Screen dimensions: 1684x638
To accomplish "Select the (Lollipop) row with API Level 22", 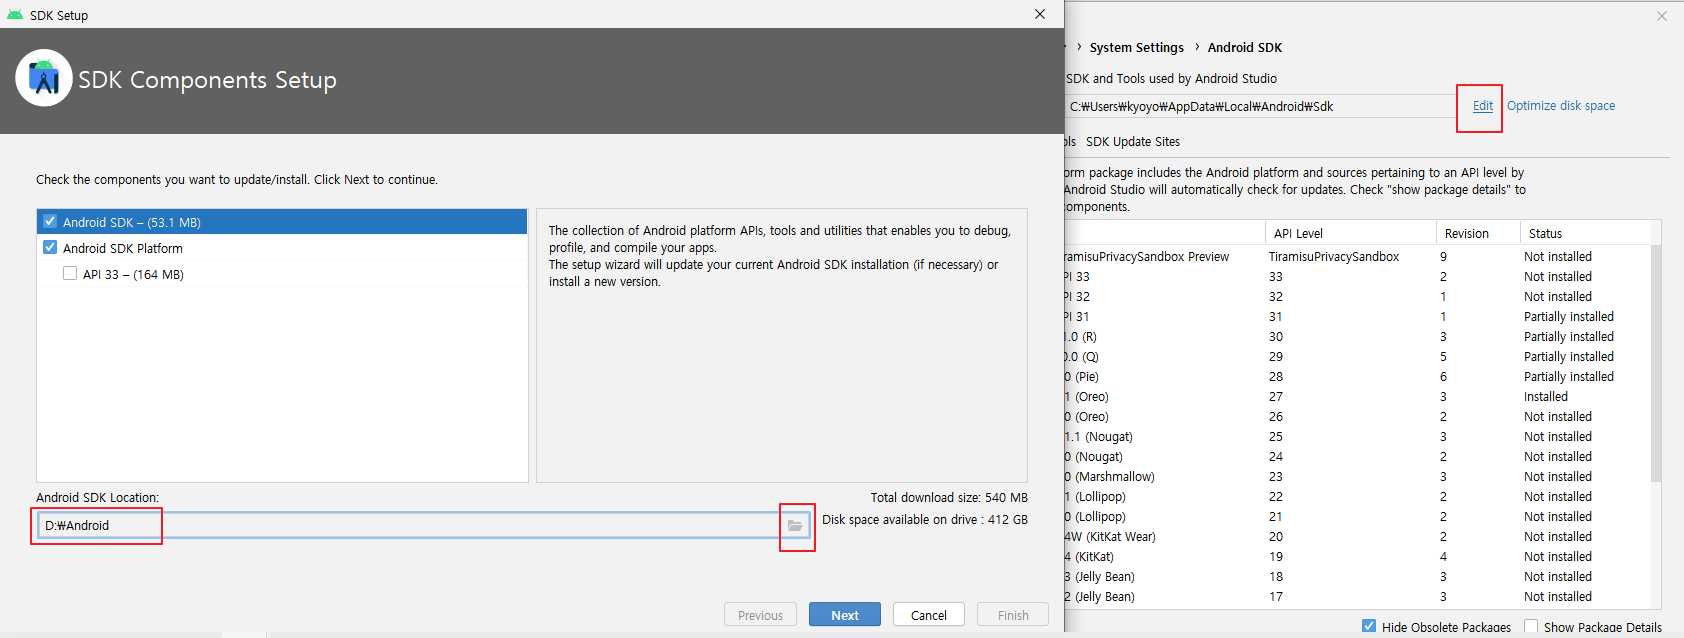I will point(1357,497).
